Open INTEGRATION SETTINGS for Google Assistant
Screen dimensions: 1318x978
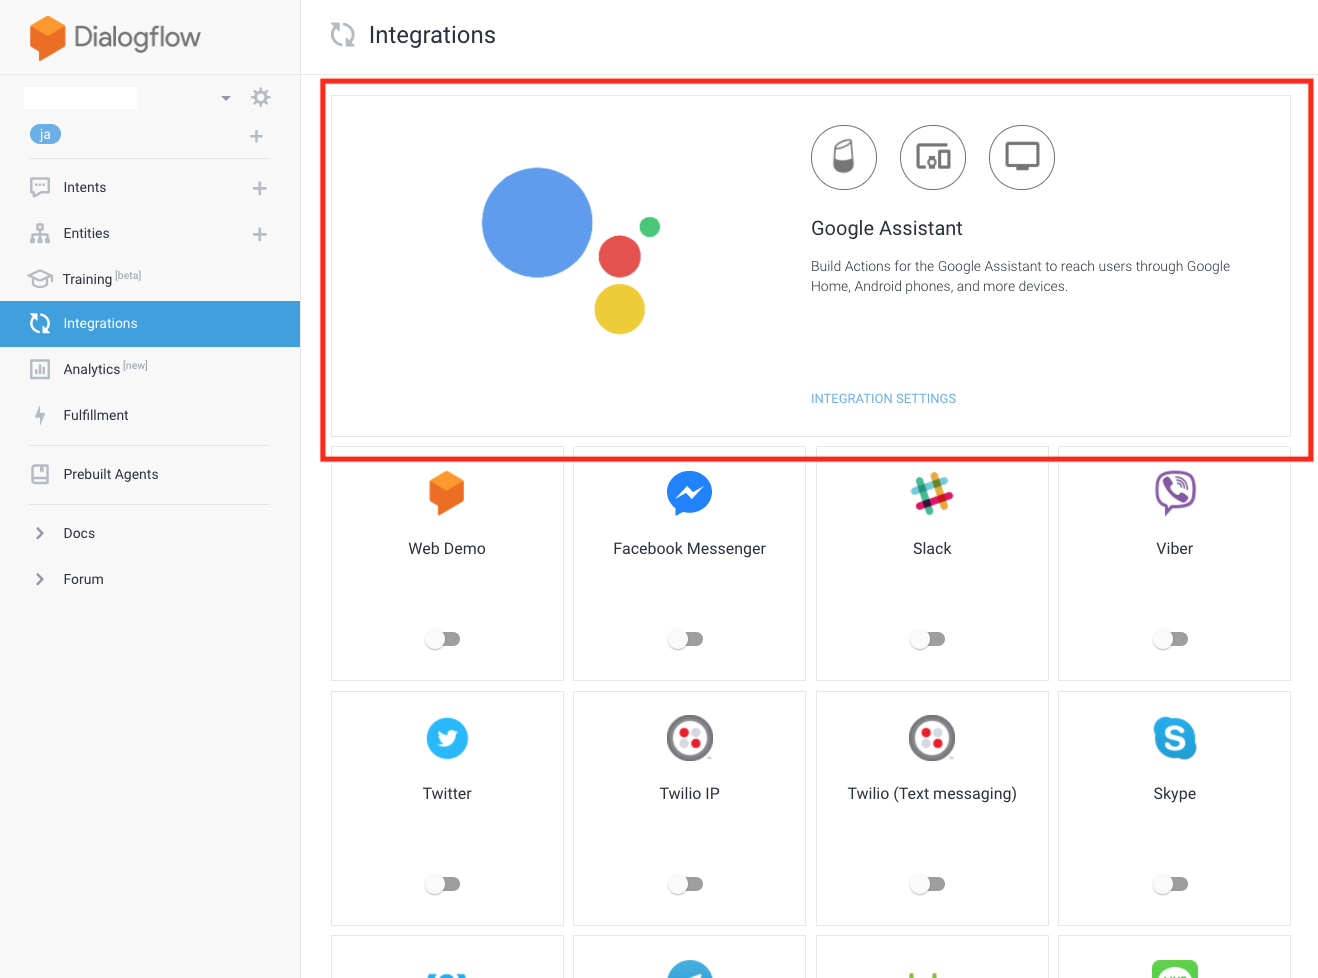click(883, 399)
